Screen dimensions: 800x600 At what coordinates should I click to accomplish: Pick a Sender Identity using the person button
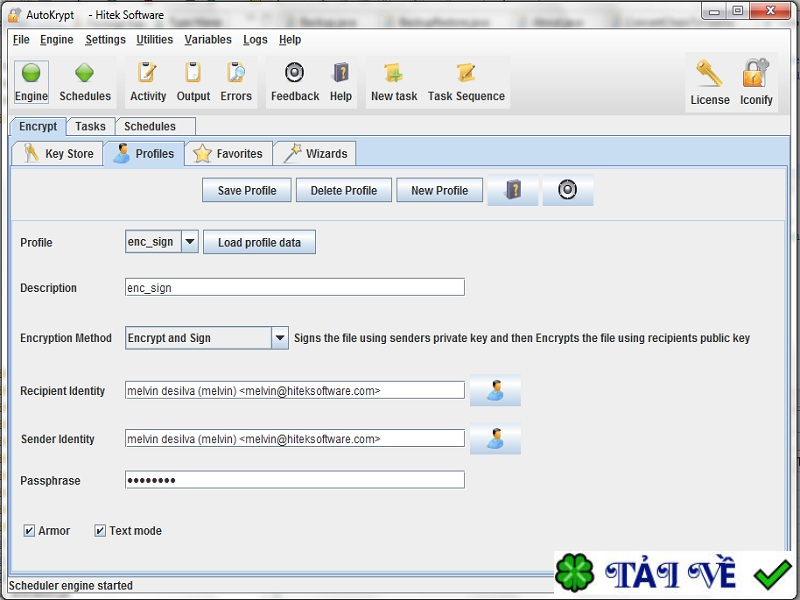[x=495, y=438]
